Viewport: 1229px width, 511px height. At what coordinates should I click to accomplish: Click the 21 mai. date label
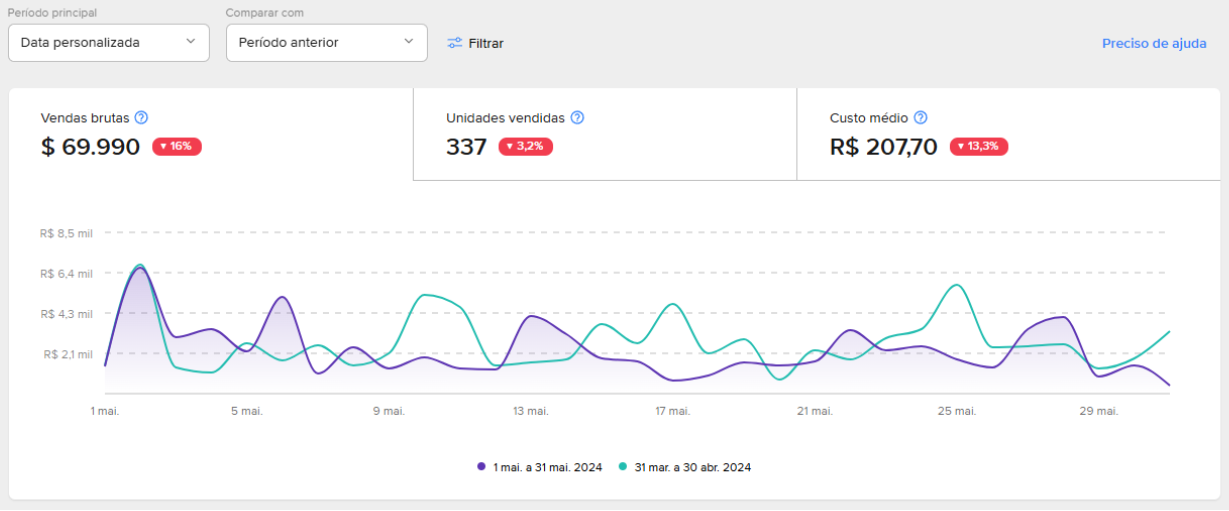point(814,411)
